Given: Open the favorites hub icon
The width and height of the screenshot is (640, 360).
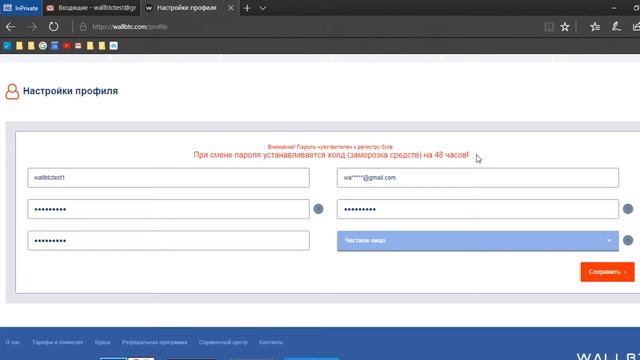Looking at the screenshot, I should click(595, 27).
